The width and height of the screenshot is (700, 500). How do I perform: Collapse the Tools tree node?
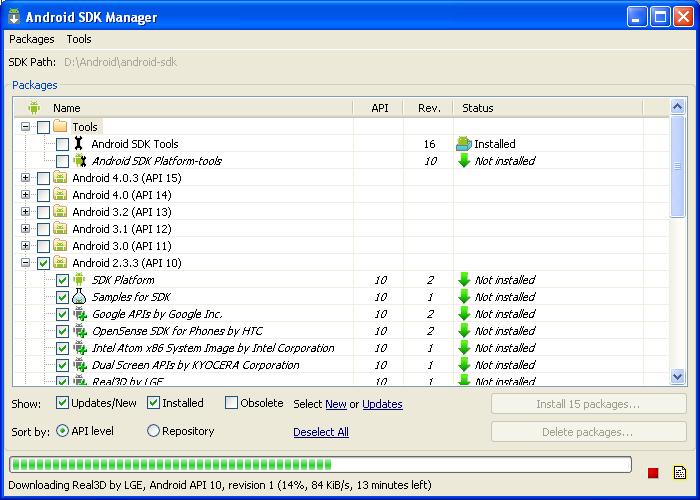(x=25, y=127)
